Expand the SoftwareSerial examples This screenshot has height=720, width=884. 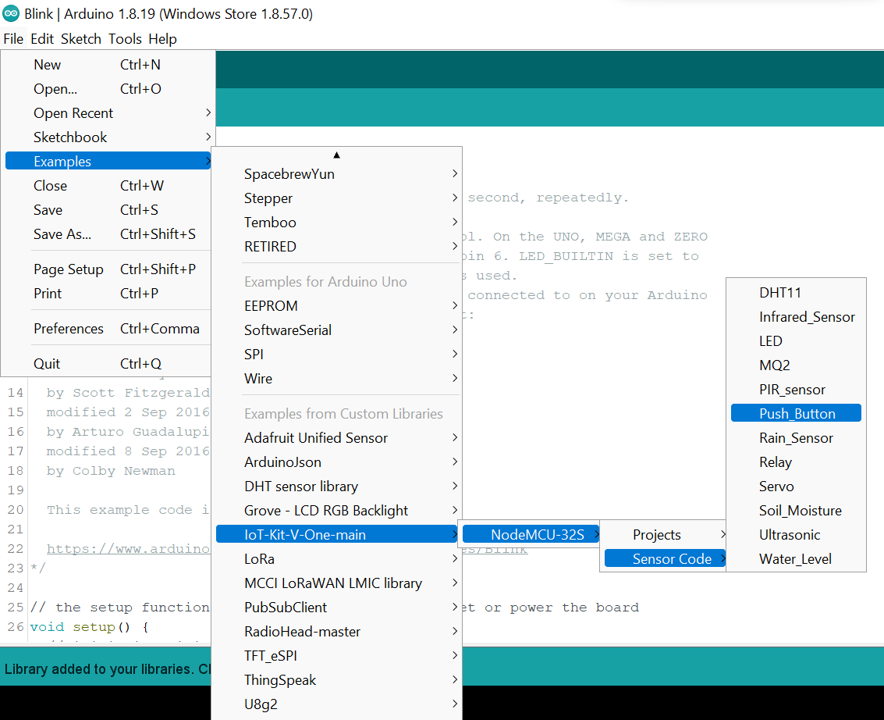pyautogui.click(x=337, y=330)
